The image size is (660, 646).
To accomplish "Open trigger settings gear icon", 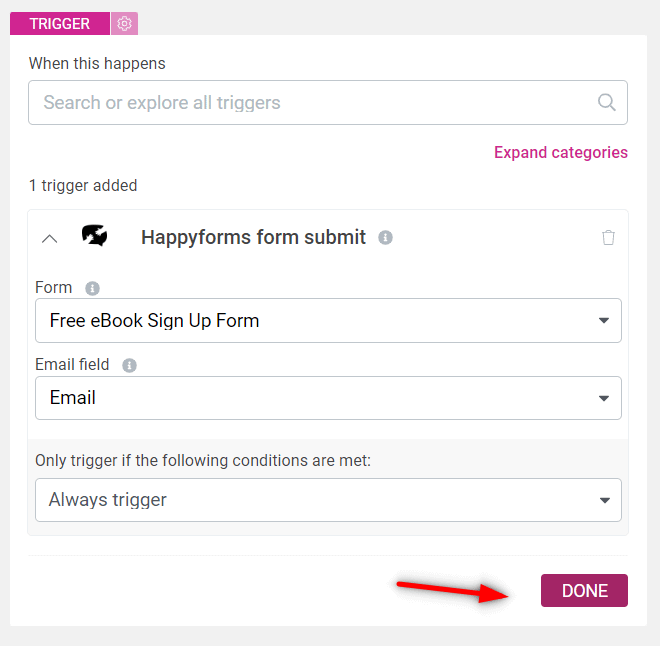I will (124, 24).
